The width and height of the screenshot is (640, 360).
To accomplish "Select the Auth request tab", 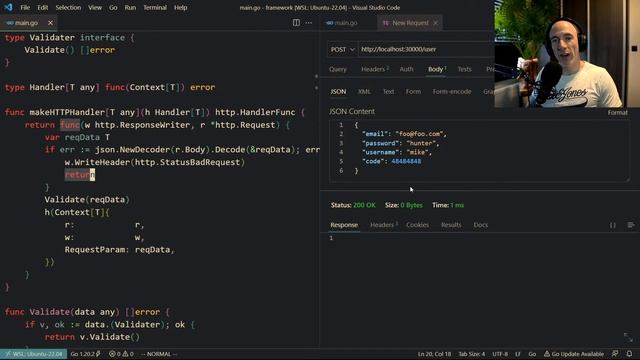I will [x=406, y=69].
